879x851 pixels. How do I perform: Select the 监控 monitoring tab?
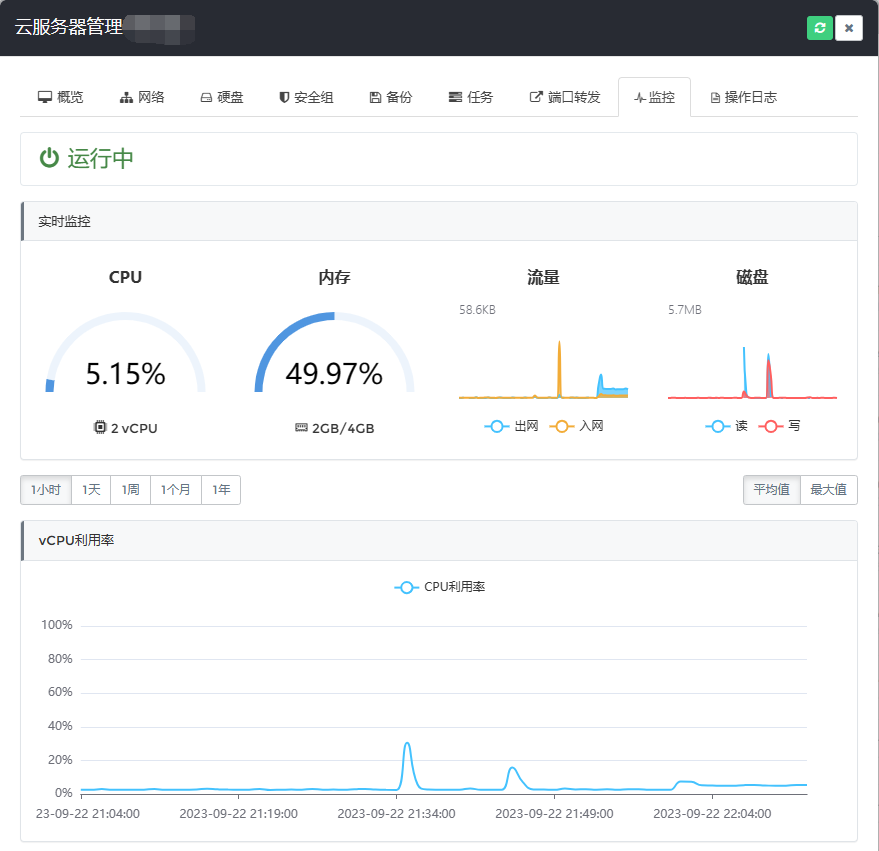click(654, 98)
